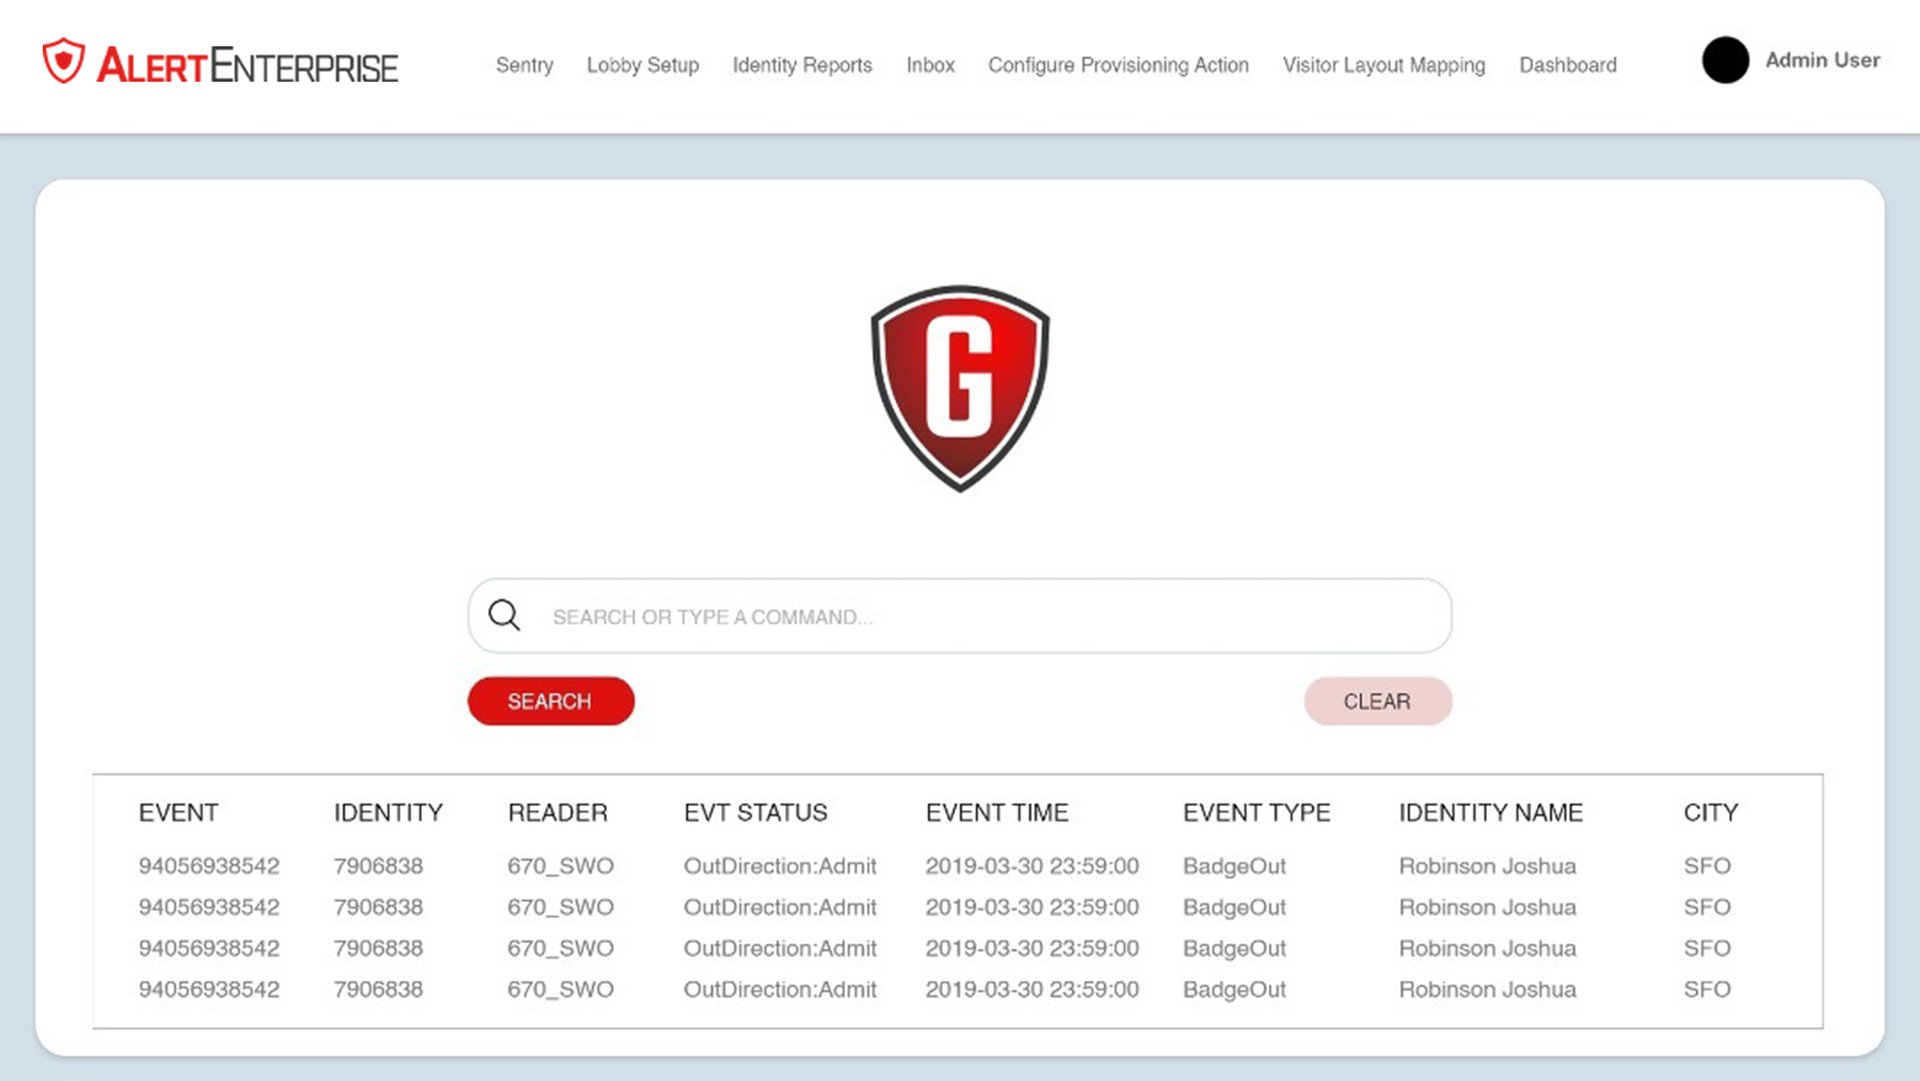Viewport: 1920px width, 1081px height.
Task: Sort by the IDENTITY NAME column header
Action: [1490, 812]
